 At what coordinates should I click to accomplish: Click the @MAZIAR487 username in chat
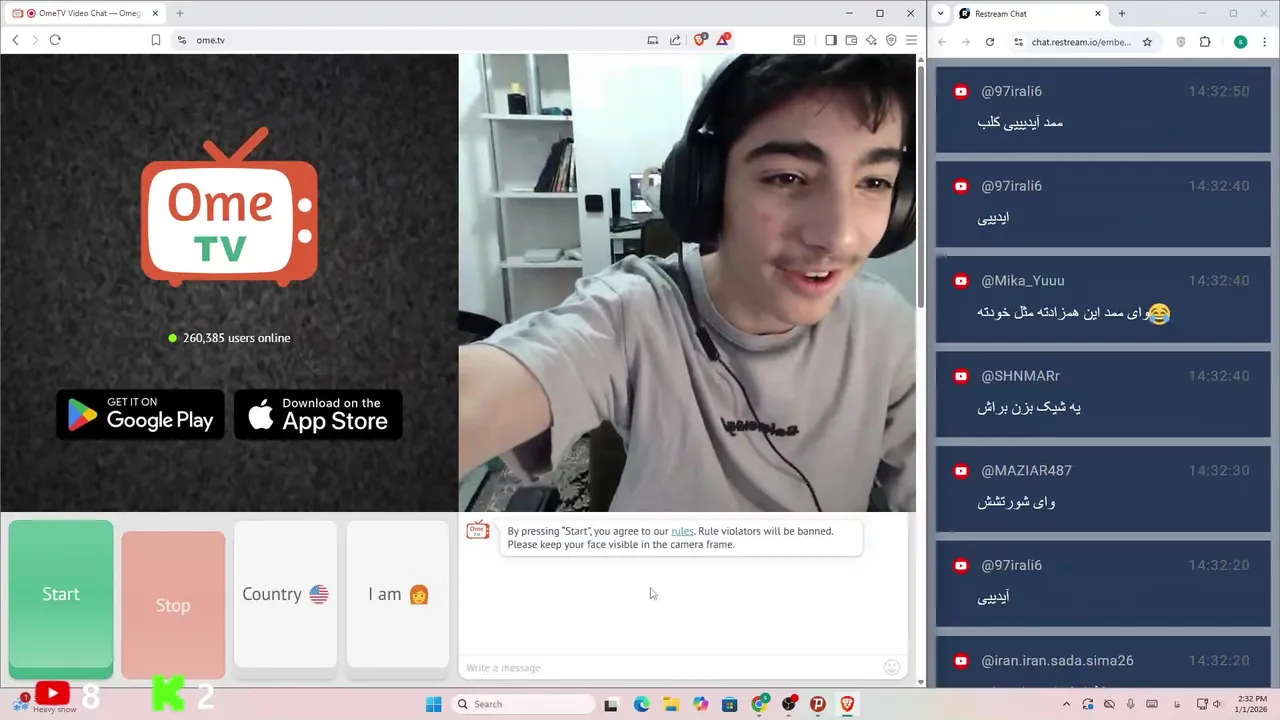click(x=1026, y=471)
